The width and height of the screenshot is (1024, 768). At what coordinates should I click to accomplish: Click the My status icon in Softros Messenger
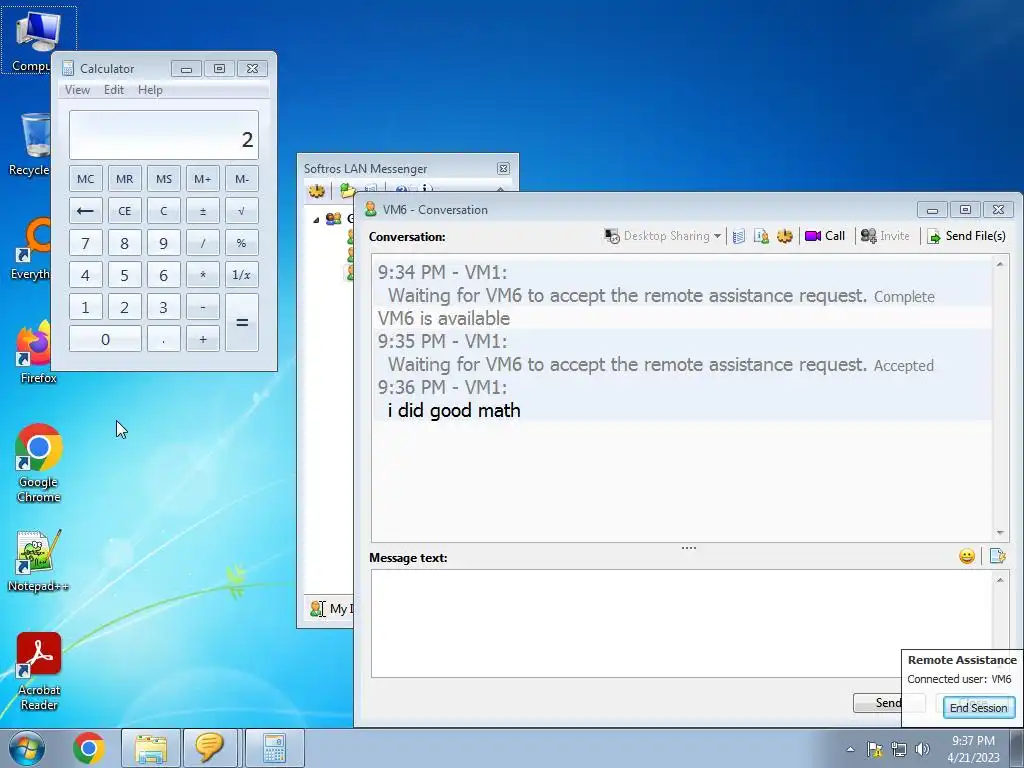[318, 609]
